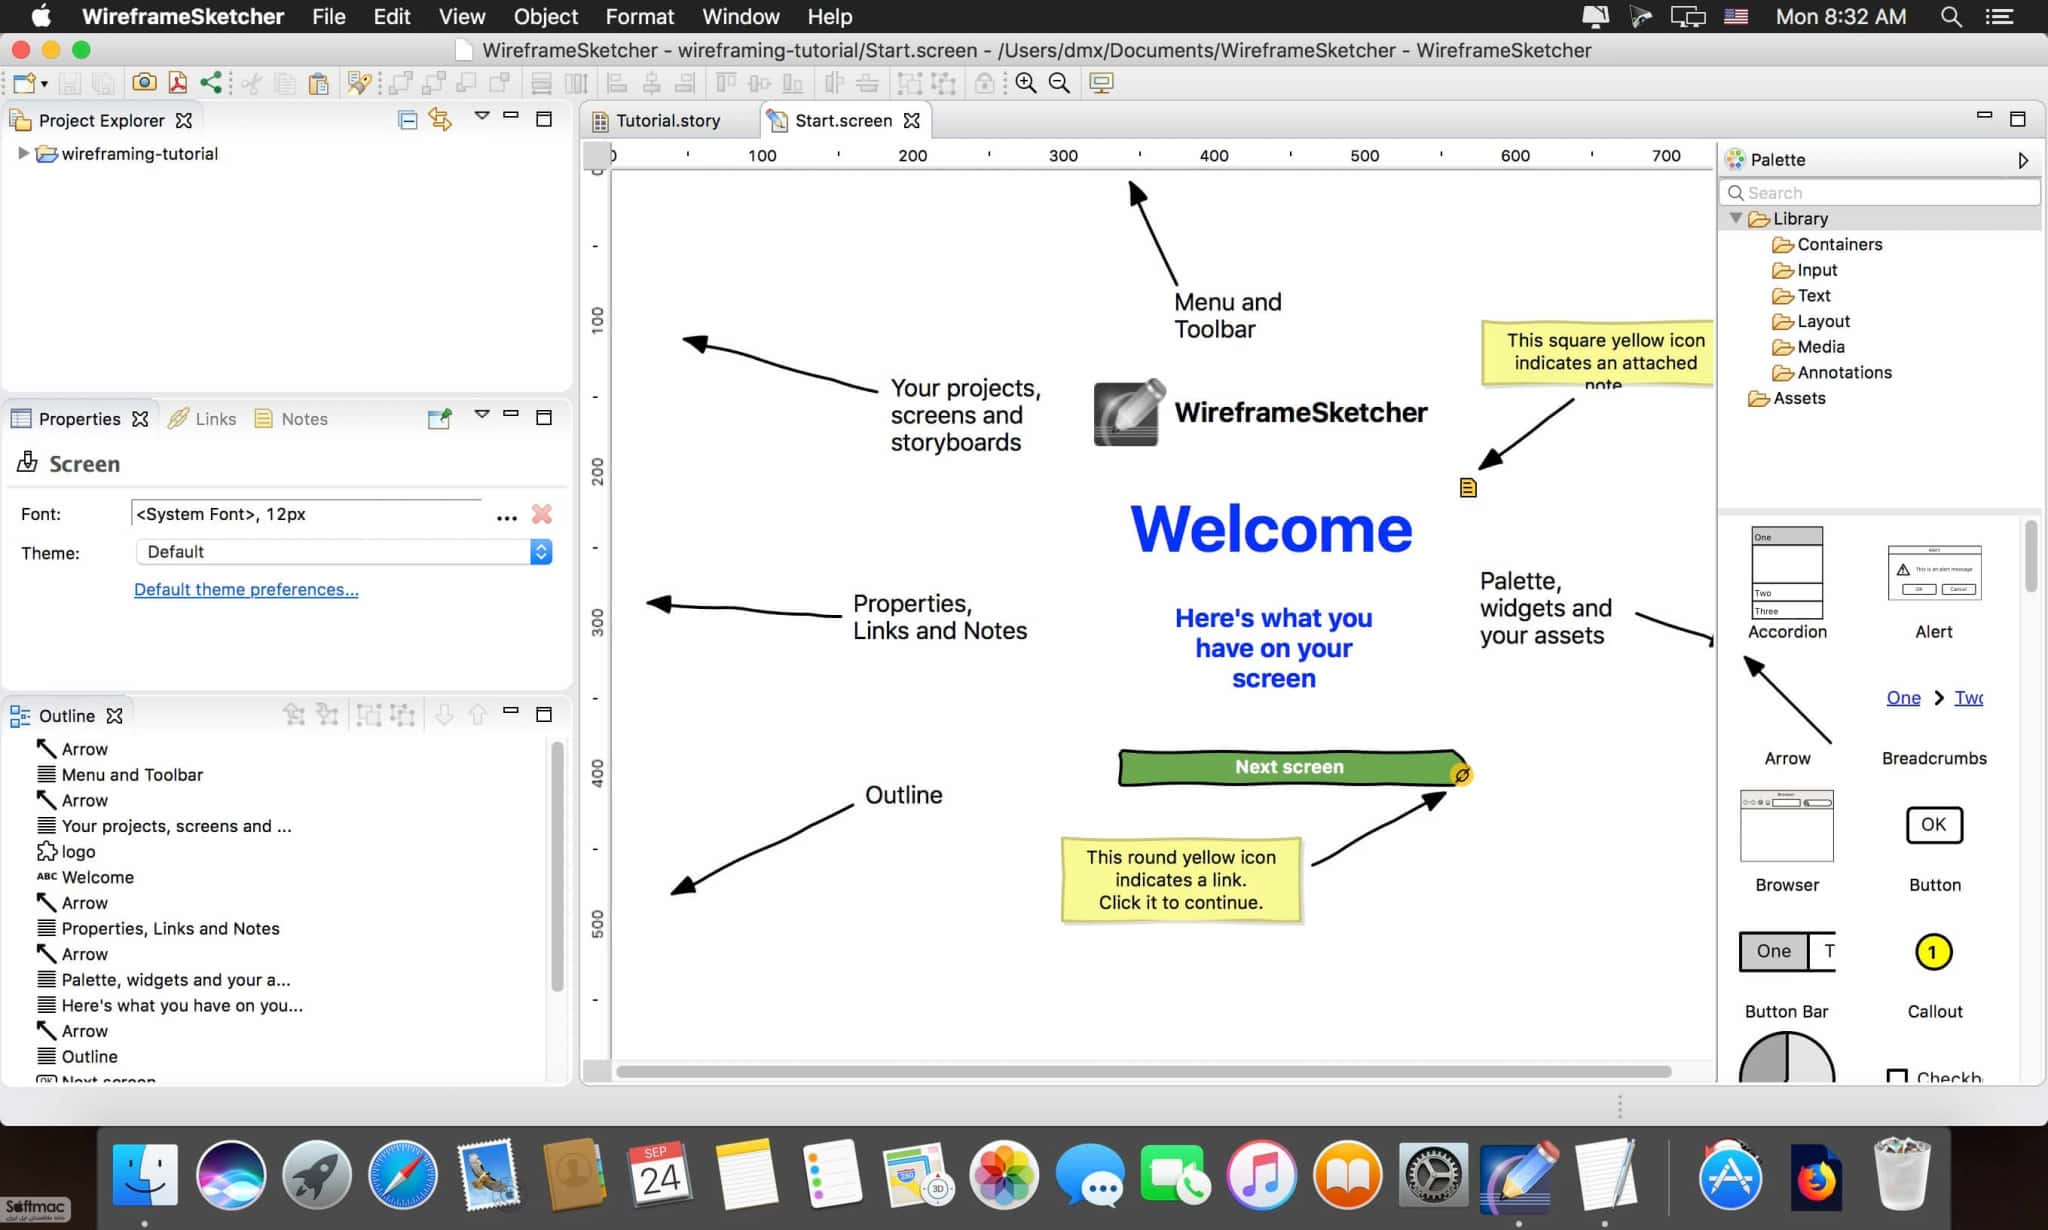Screen dimensions: 2048x1230
Task: Select the Alert widget in palette
Action: click(x=1934, y=591)
